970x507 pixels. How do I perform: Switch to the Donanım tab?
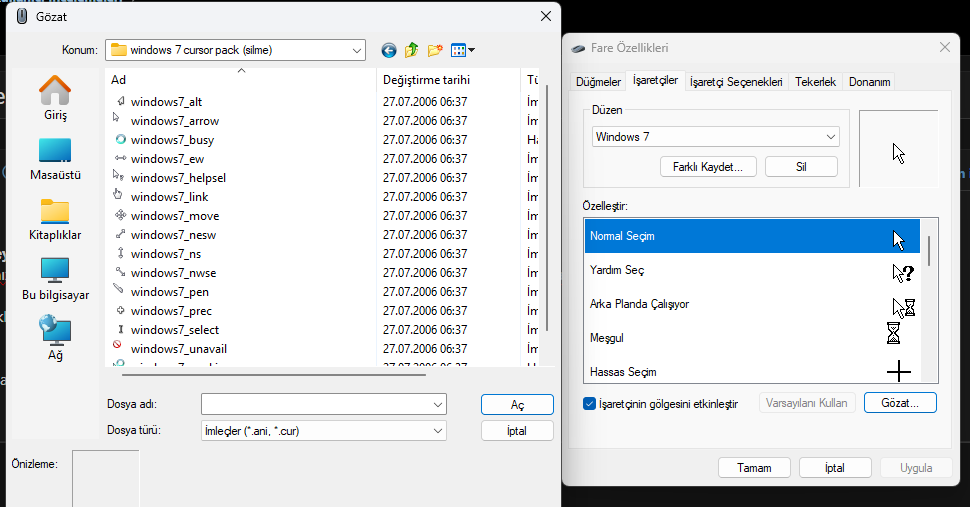(869, 82)
